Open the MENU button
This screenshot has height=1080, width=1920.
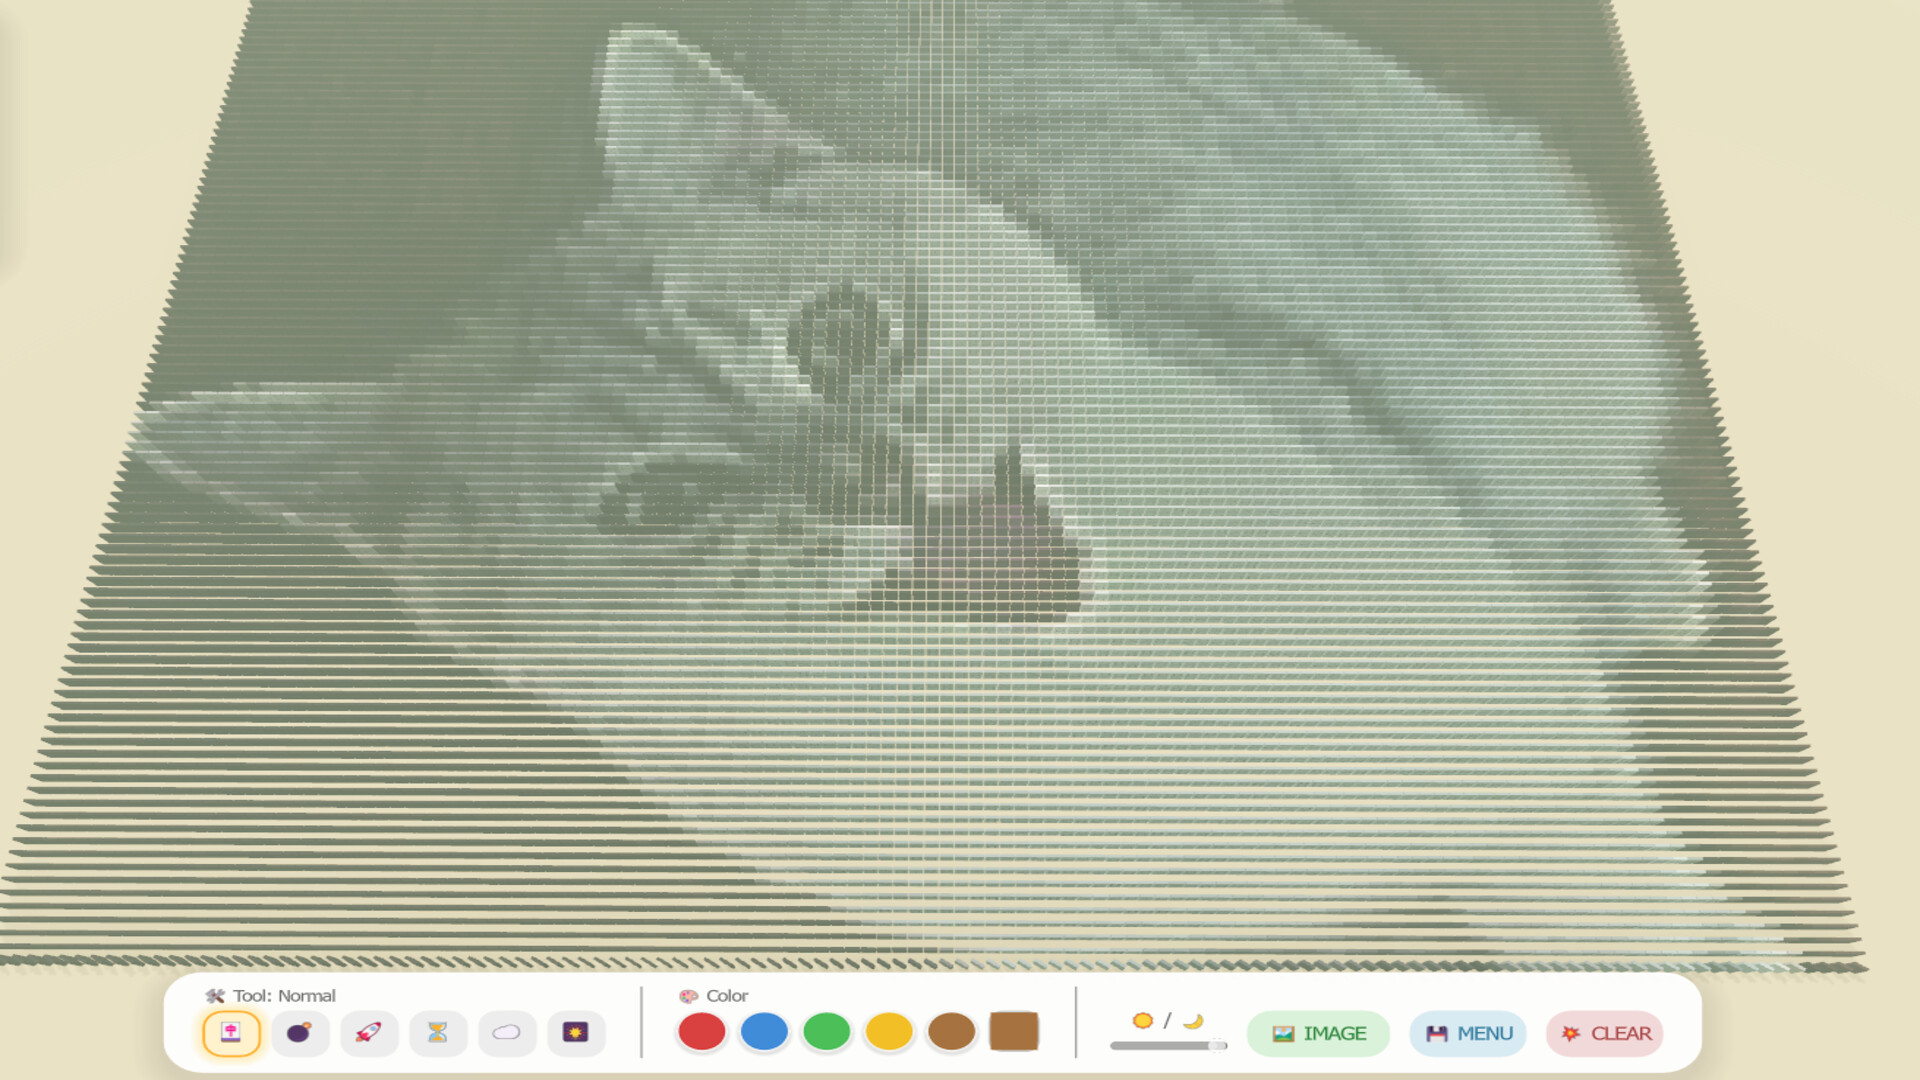coord(1468,1034)
